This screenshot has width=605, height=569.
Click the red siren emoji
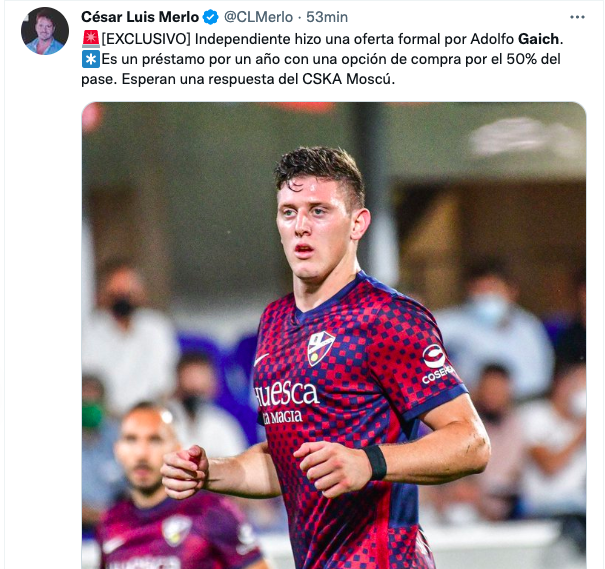91,39
